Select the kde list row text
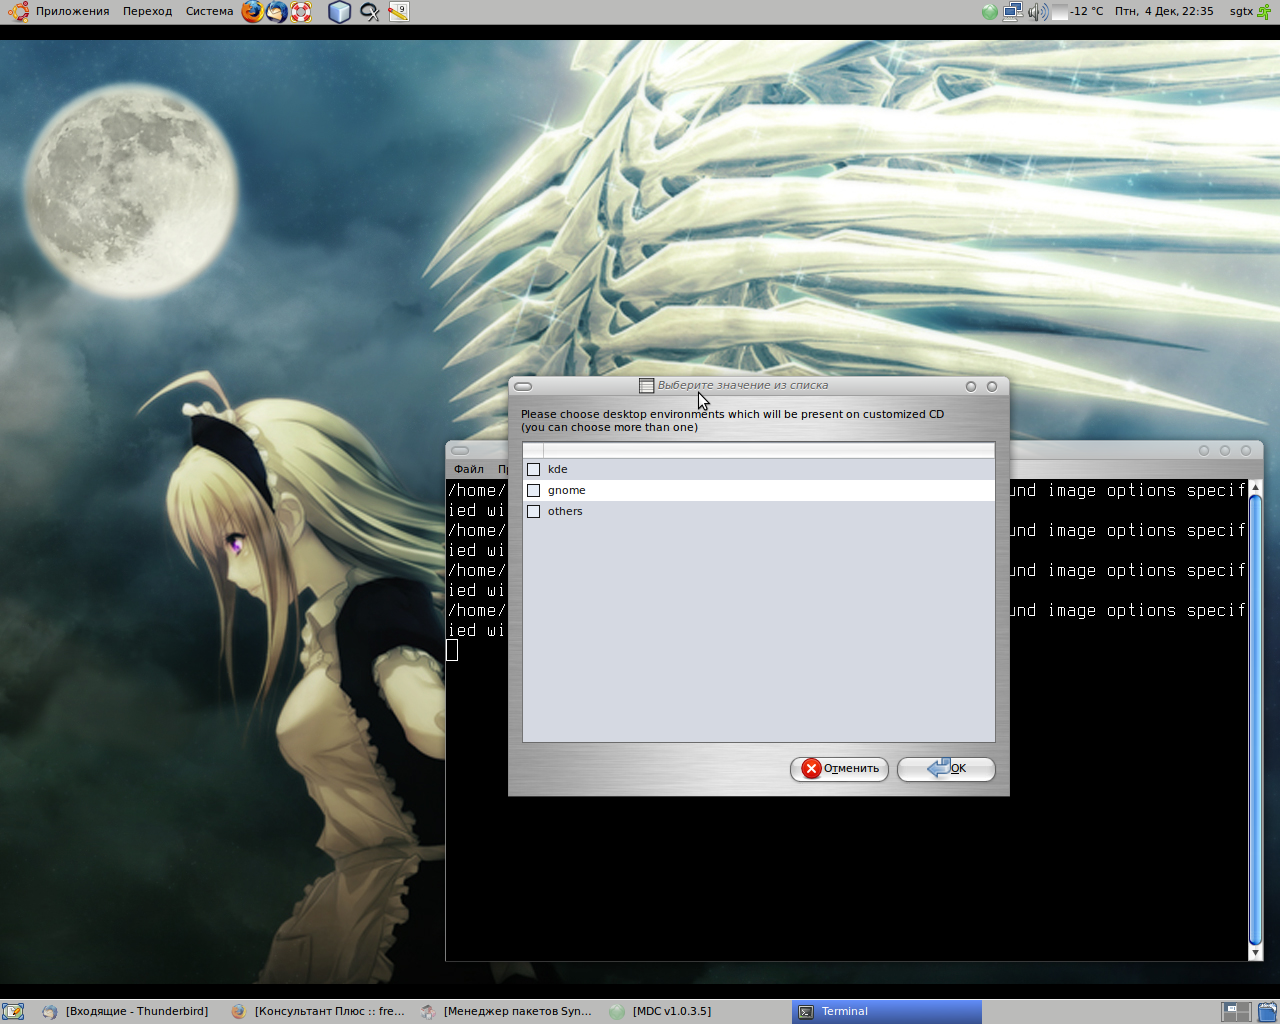Viewport: 1280px width, 1024px height. (x=558, y=469)
